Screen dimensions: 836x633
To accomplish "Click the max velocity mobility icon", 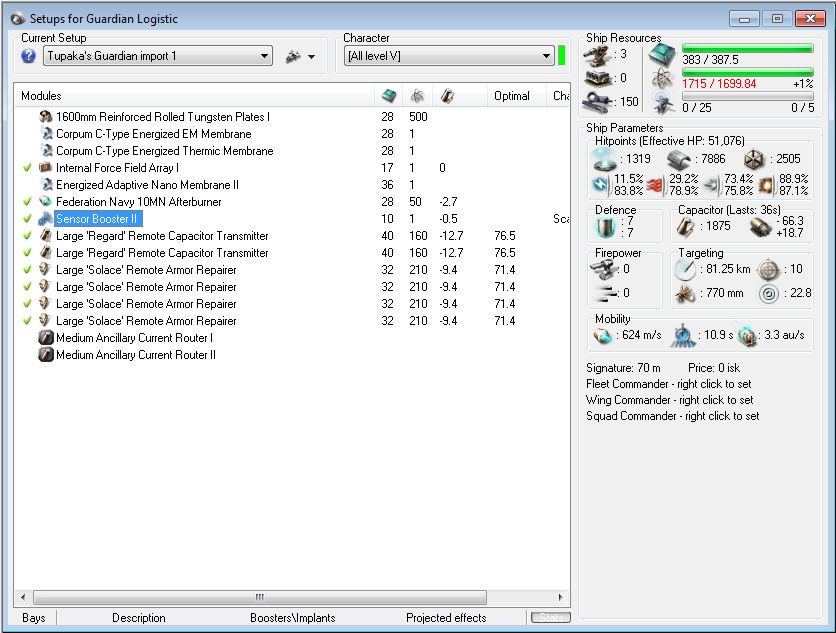I will tap(604, 336).
